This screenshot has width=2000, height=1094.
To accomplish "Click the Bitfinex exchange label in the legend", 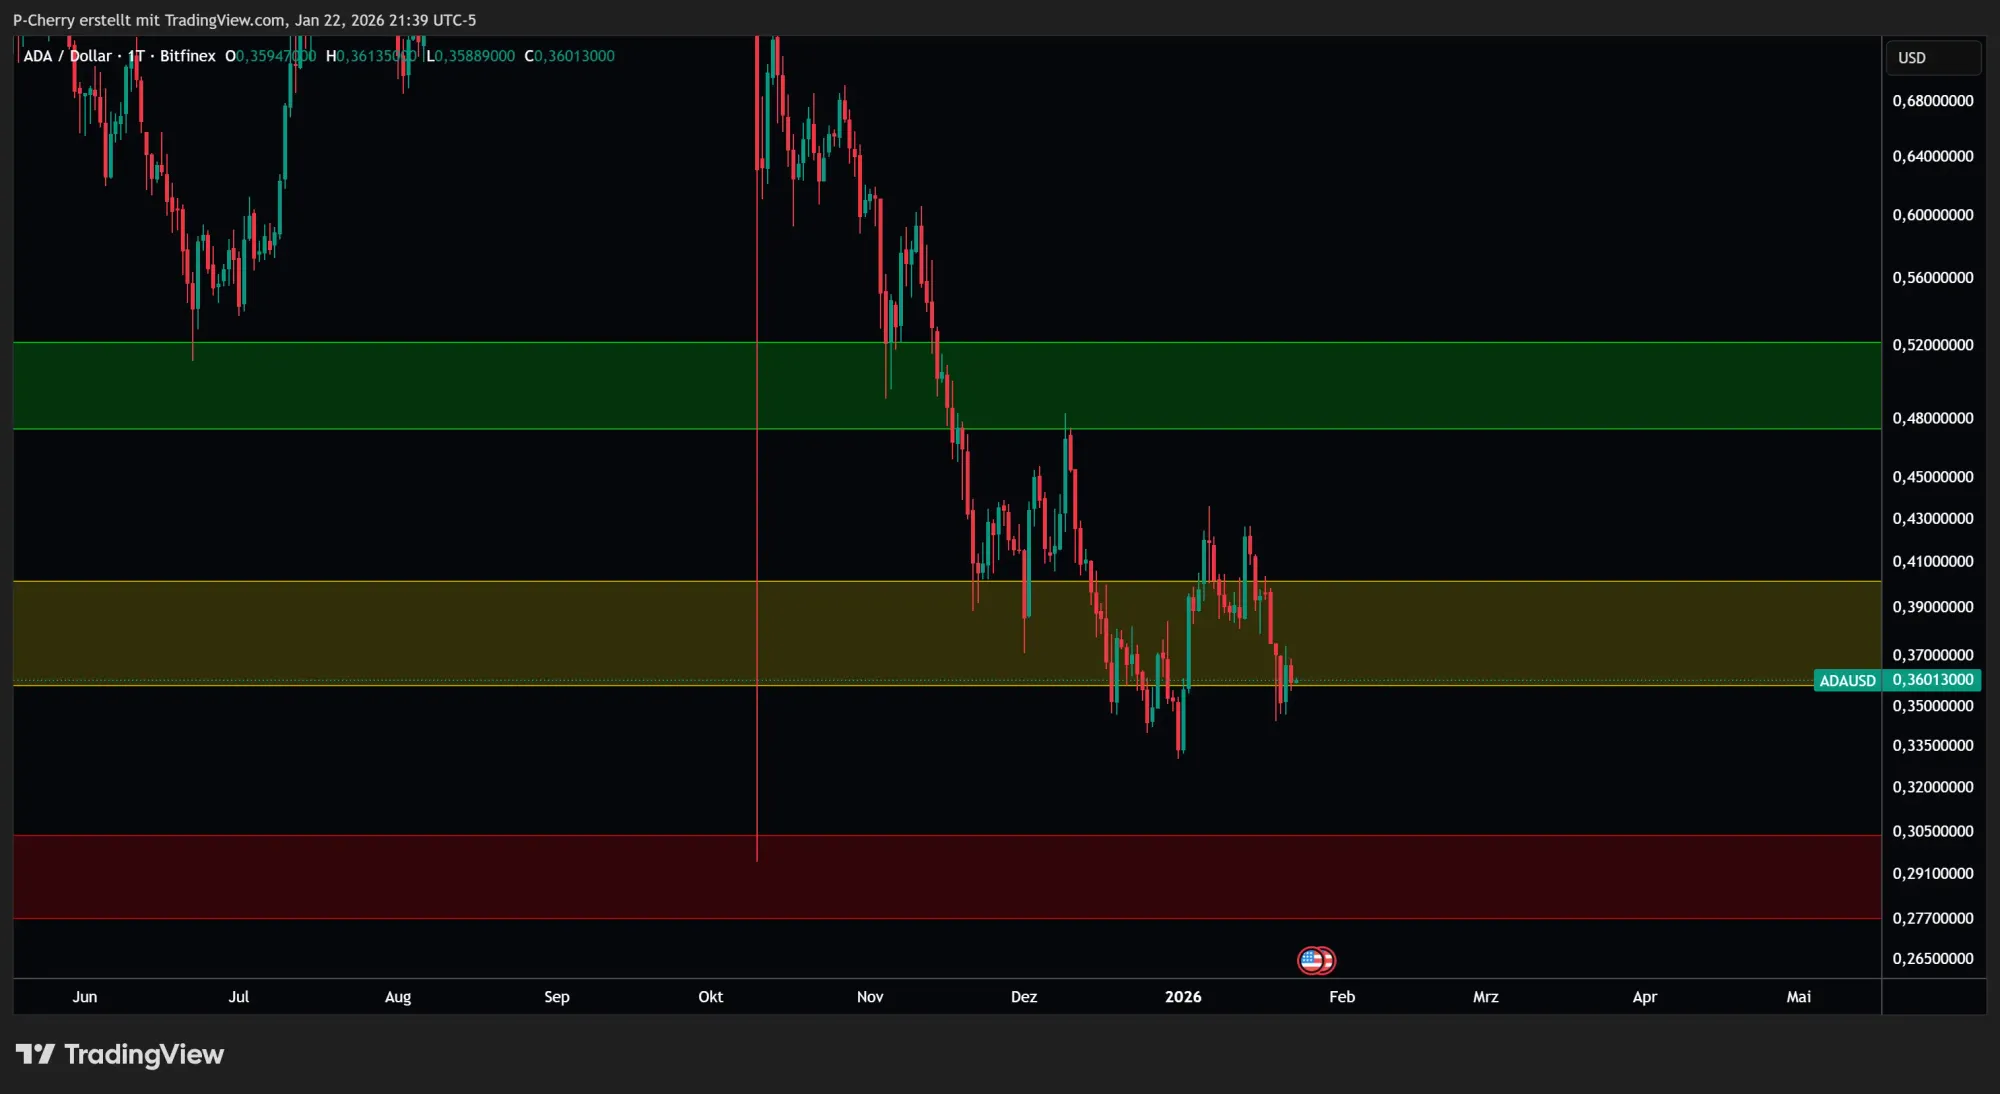I will 187,56.
